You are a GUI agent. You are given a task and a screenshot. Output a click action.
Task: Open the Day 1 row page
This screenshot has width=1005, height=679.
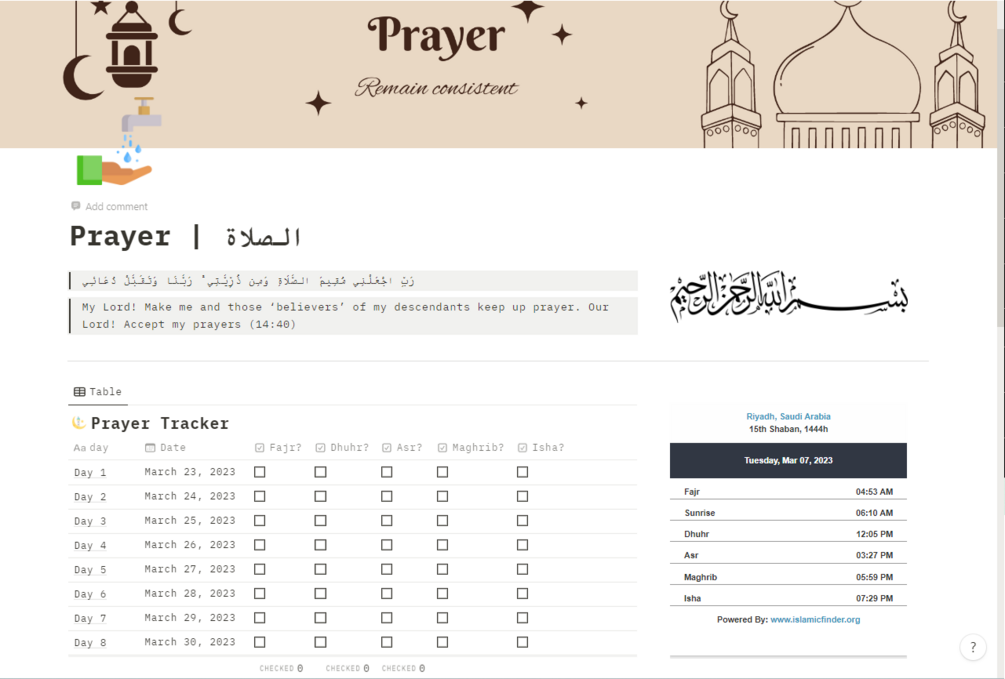[90, 473]
